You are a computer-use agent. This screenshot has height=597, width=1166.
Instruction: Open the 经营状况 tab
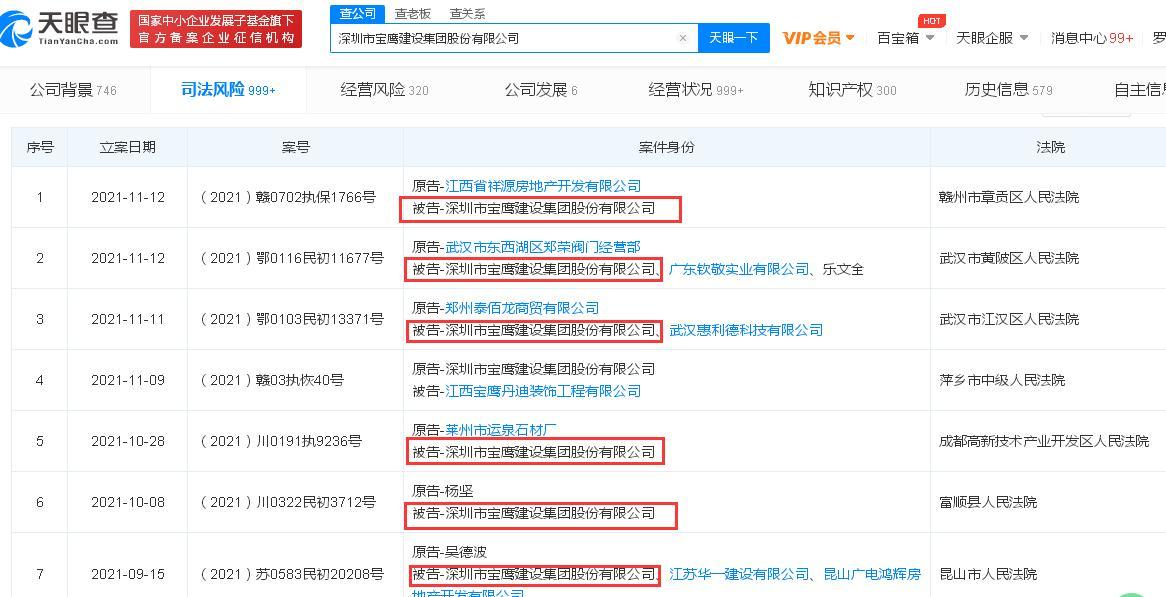[696, 90]
